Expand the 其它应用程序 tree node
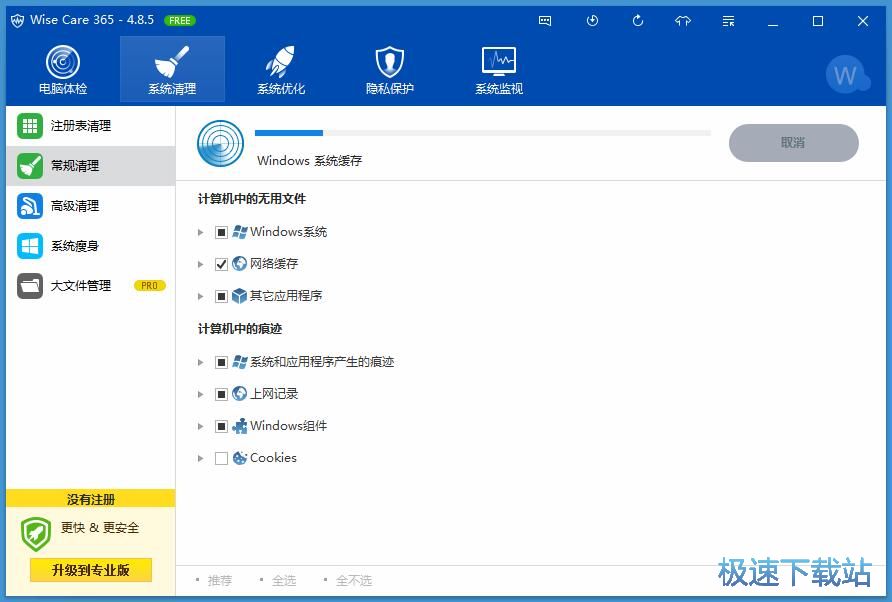 point(200,296)
